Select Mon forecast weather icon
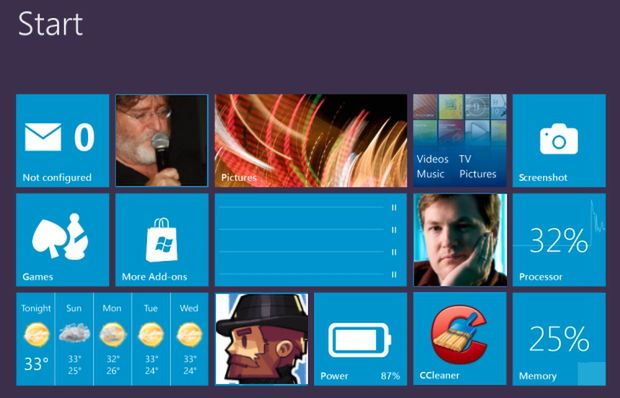Image resolution: width=620 pixels, height=398 pixels. point(113,334)
